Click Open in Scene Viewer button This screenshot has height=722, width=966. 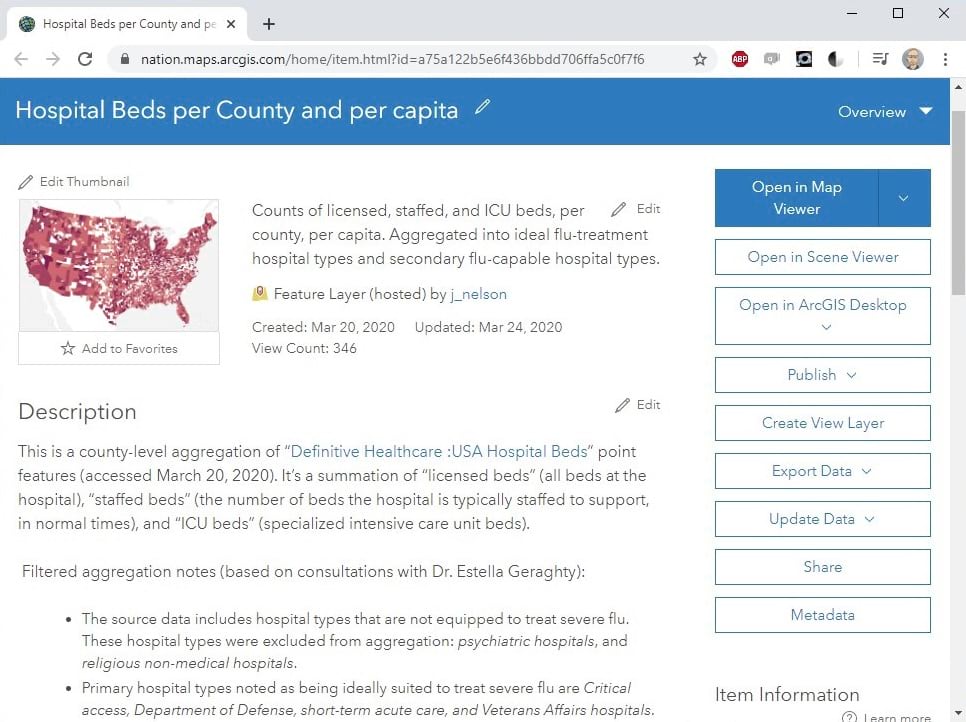click(x=822, y=257)
